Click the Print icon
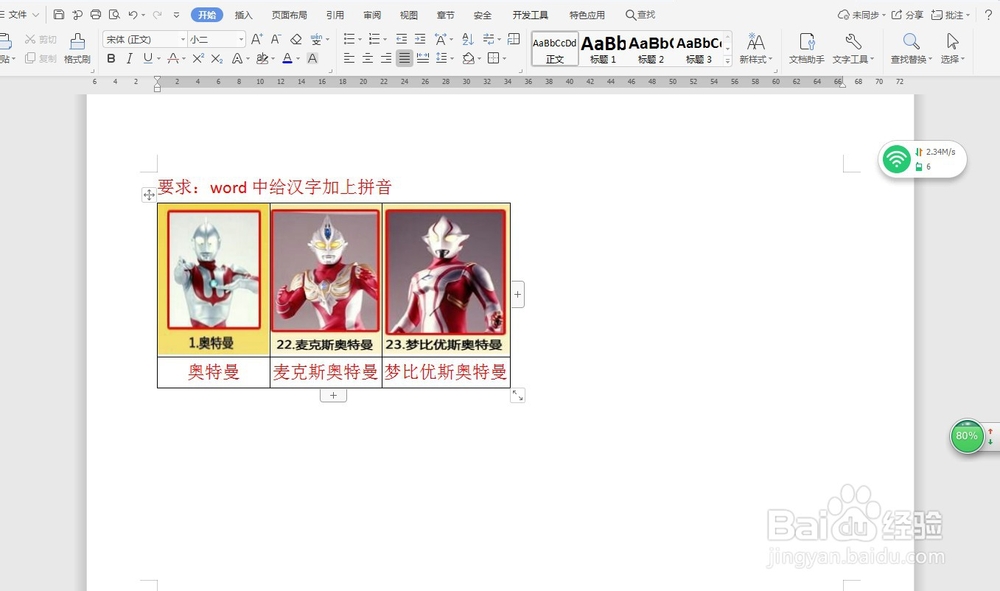Screen dimensions: 1000x591 96,14
